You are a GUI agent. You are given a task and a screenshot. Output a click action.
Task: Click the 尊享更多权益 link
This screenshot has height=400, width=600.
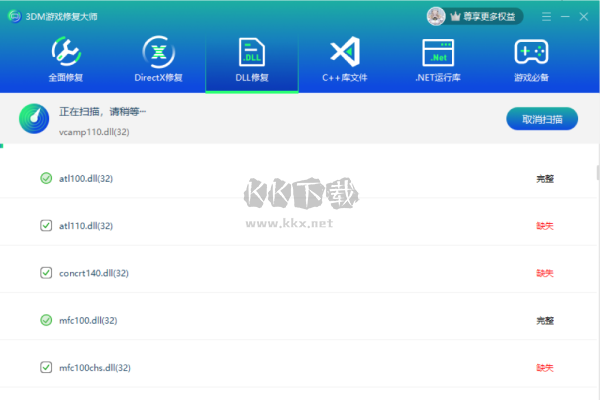(x=489, y=16)
